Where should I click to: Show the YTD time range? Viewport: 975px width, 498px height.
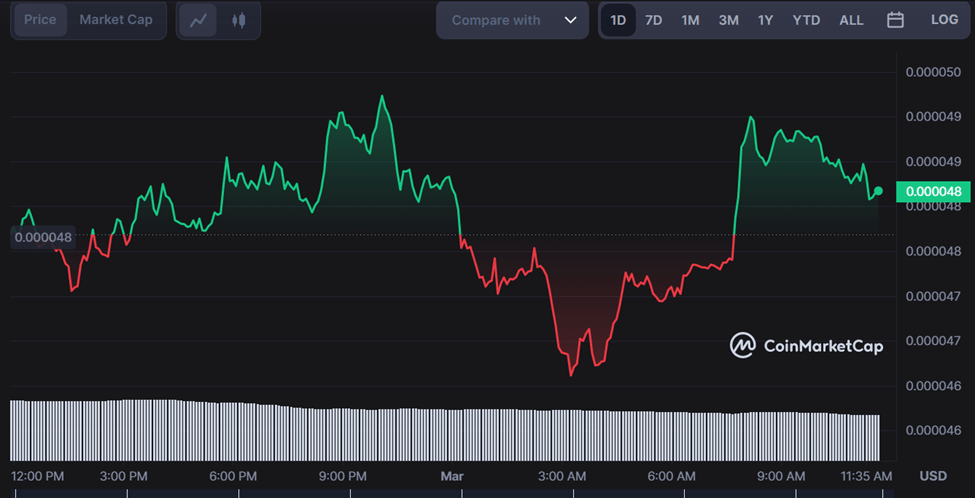click(806, 20)
